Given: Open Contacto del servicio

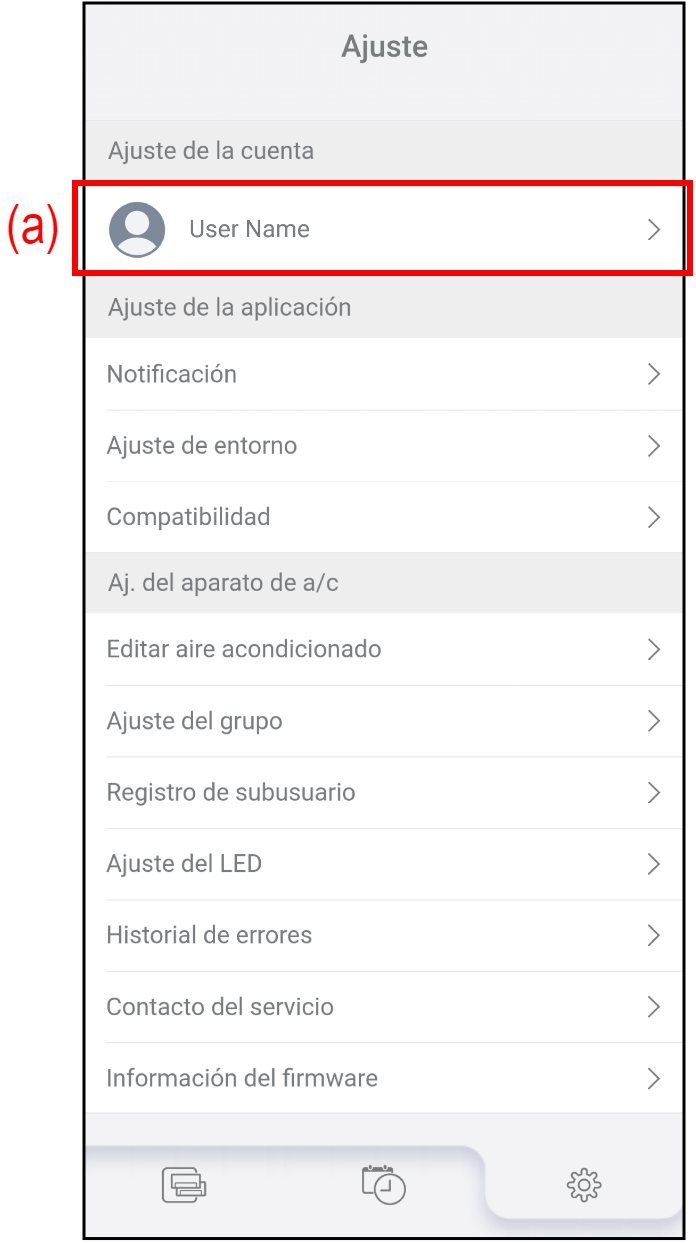Looking at the screenshot, I should click(221, 1007).
